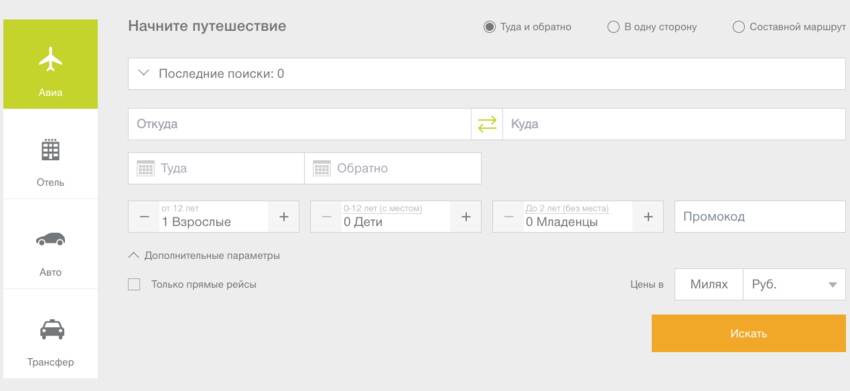
Task: Click the Искать search button
Action: point(749,334)
